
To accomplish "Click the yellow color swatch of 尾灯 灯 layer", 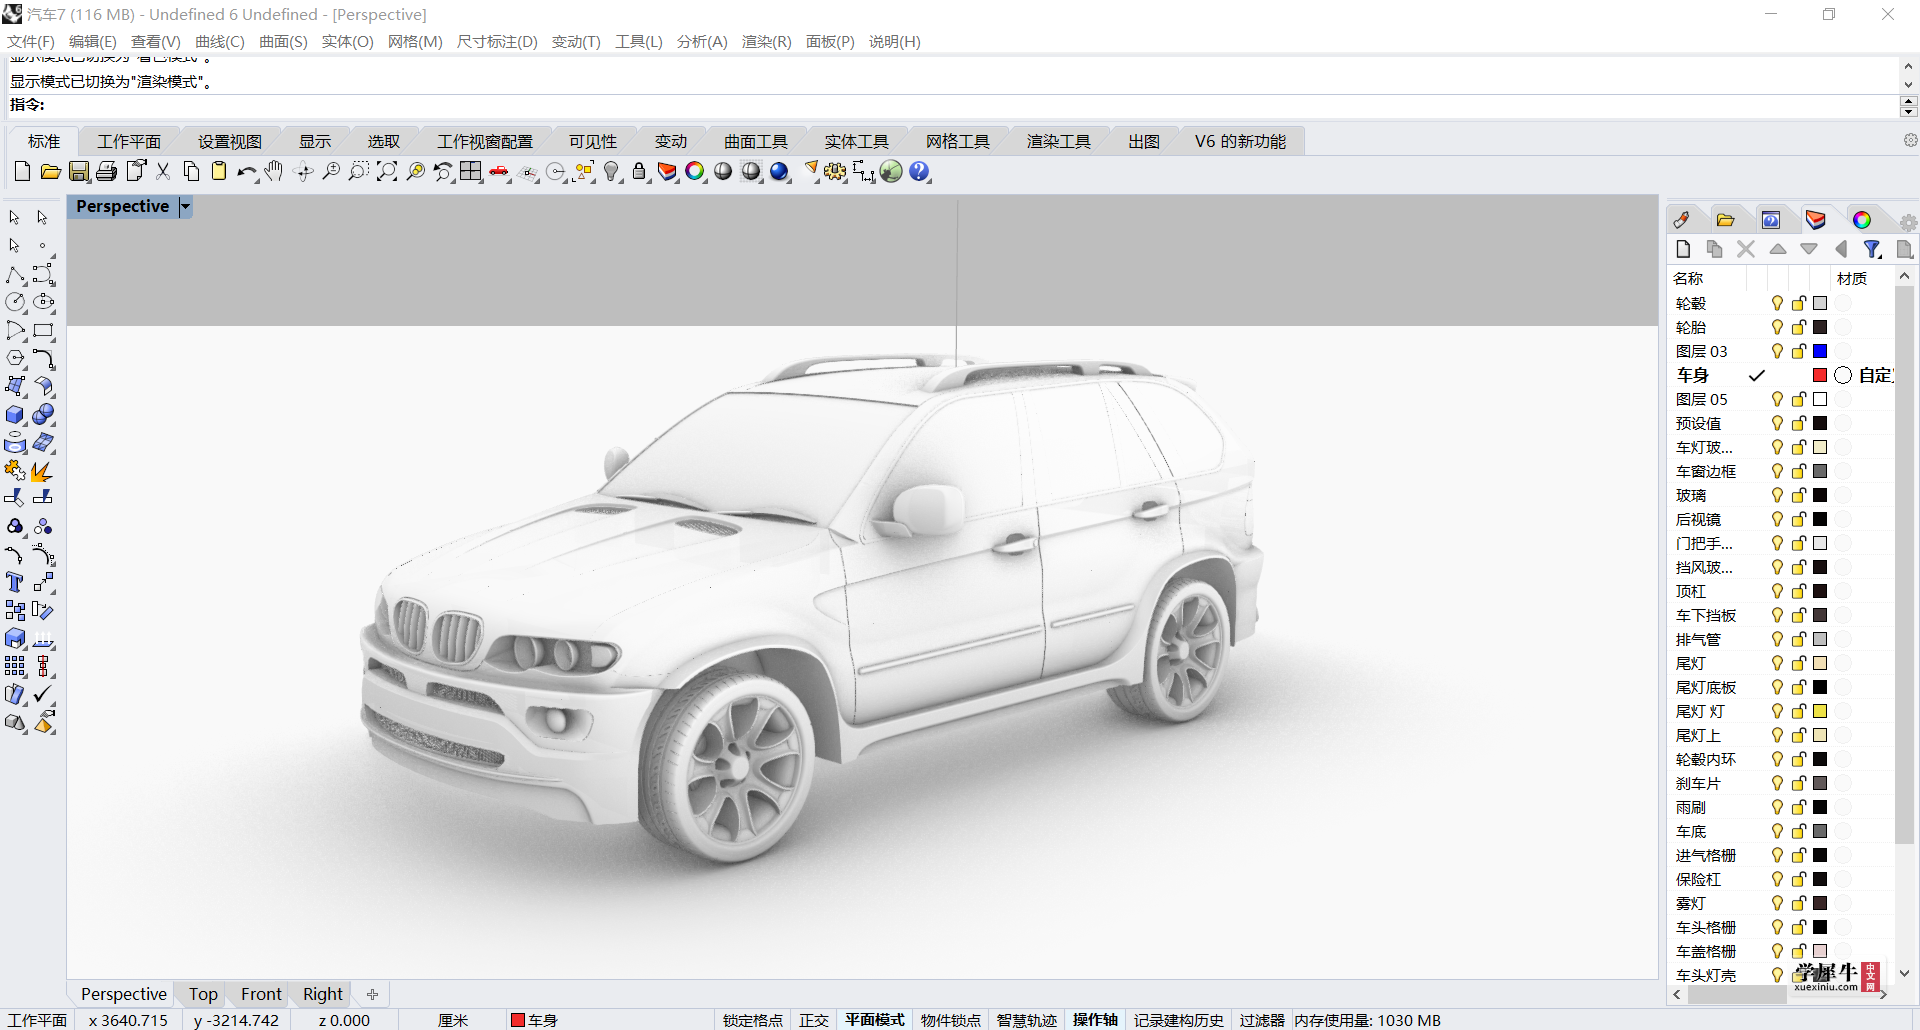I will pyautogui.click(x=1820, y=711).
